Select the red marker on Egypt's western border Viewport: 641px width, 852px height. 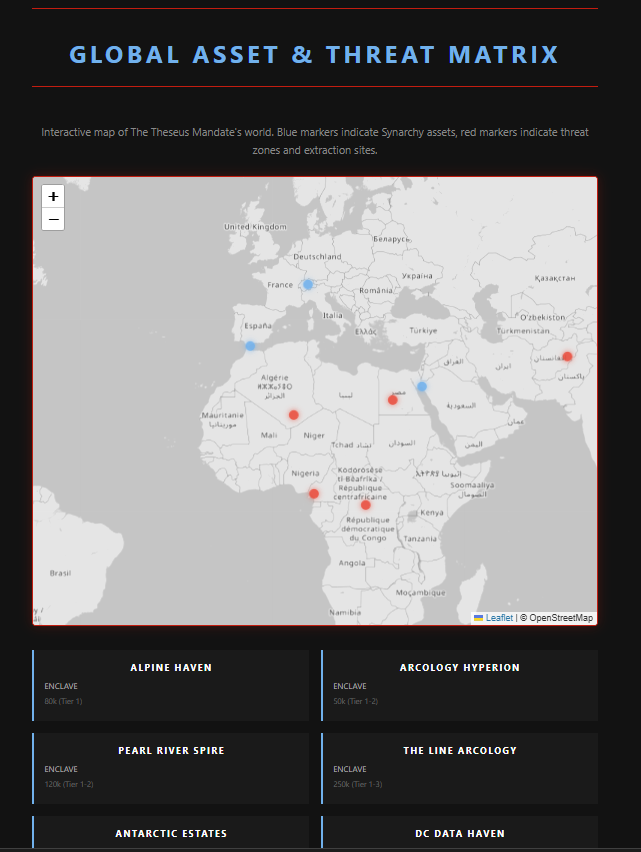393,400
